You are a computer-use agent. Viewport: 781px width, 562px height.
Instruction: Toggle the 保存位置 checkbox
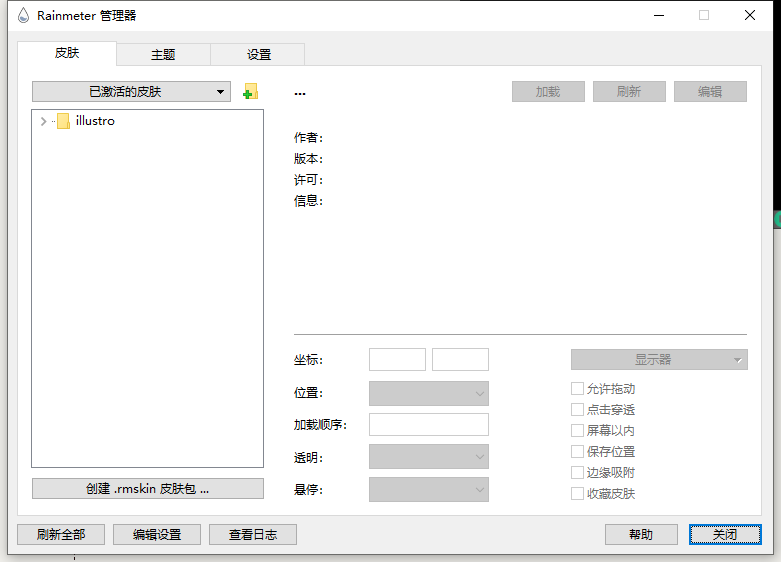click(577, 451)
